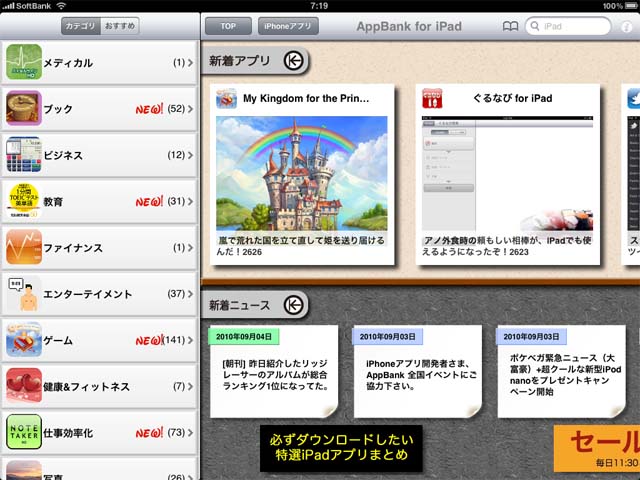Click the NEW badge on 教育 row
Screen dimensions: 640x480
pyautogui.click(x=149, y=201)
